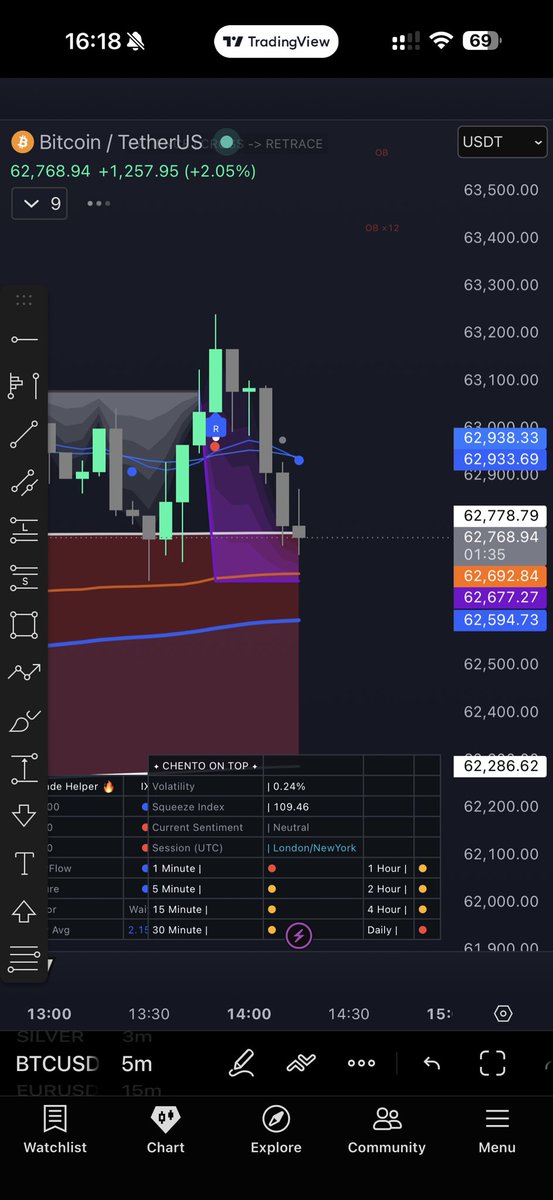Tap the 13:30 time axis label
Screen dimensions: 553x1200
[x=149, y=1013]
